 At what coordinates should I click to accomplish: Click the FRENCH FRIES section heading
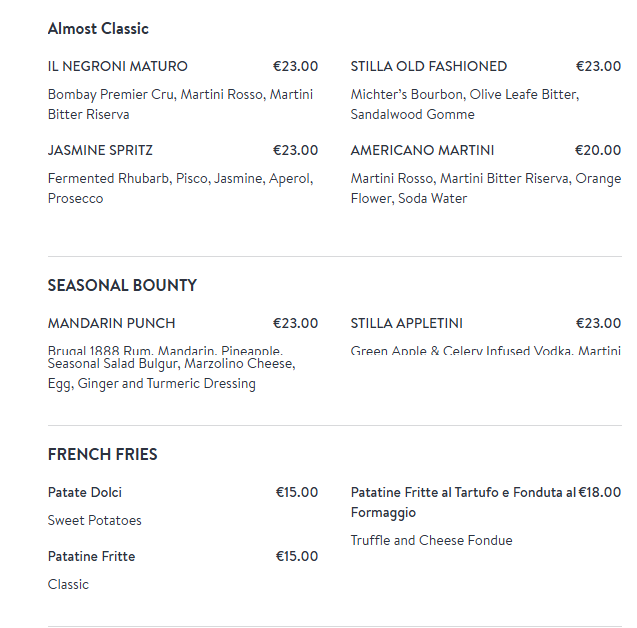[x=102, y=454]
